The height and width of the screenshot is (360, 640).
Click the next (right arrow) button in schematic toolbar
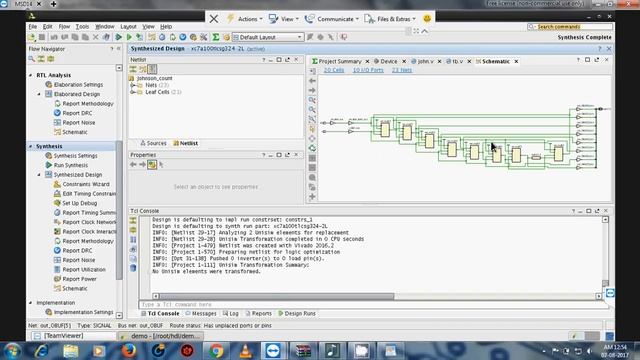click(x=312, y=90)
